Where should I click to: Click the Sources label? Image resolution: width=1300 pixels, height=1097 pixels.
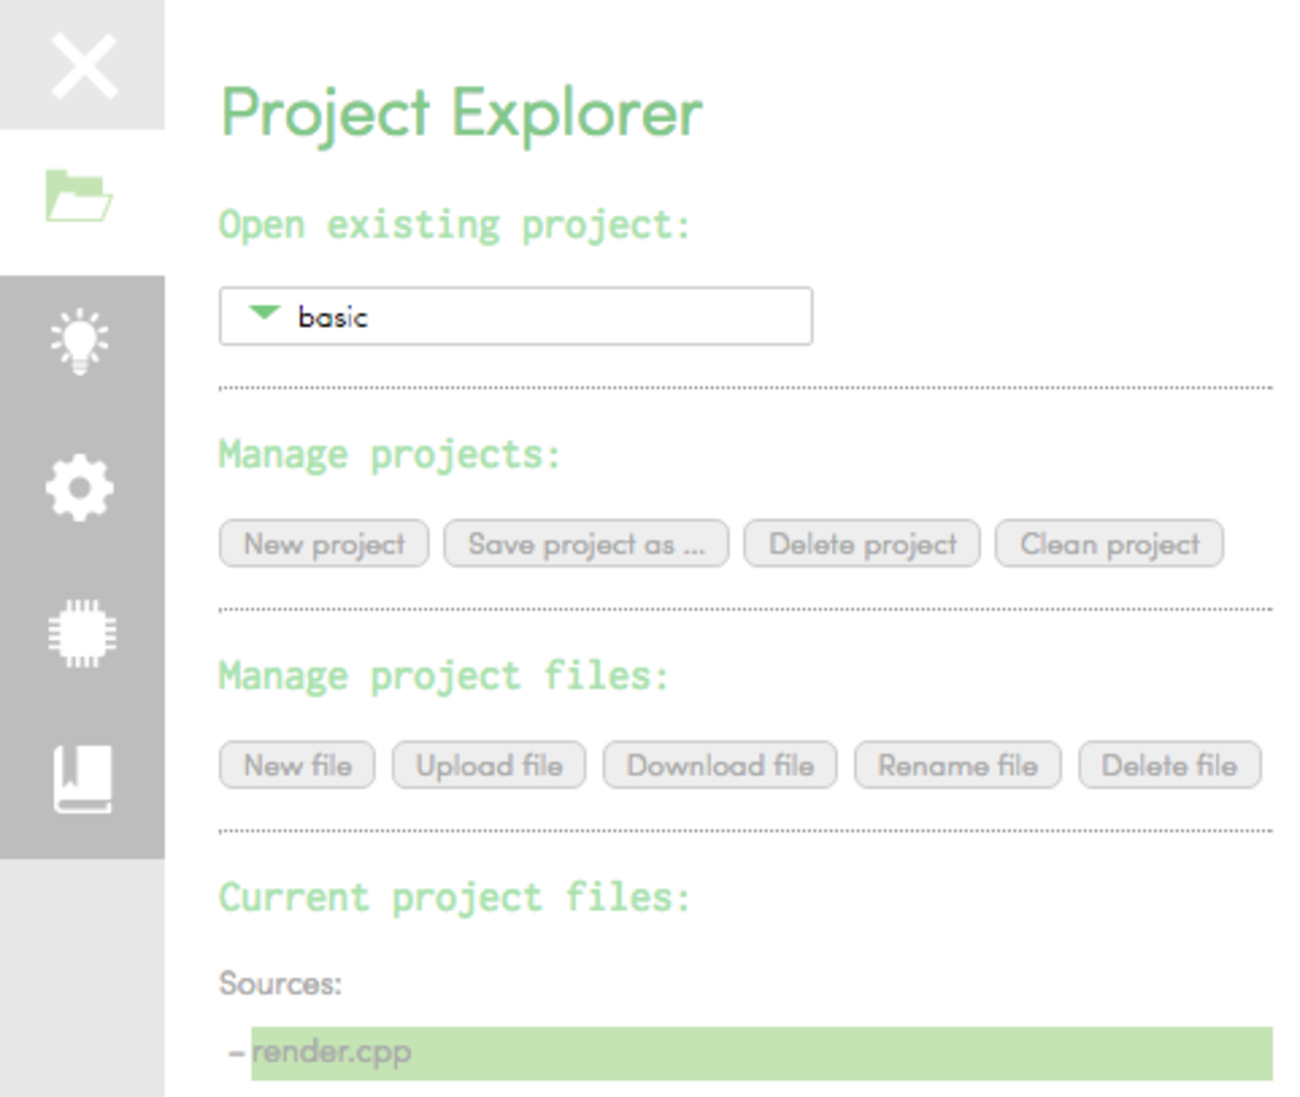280,984
